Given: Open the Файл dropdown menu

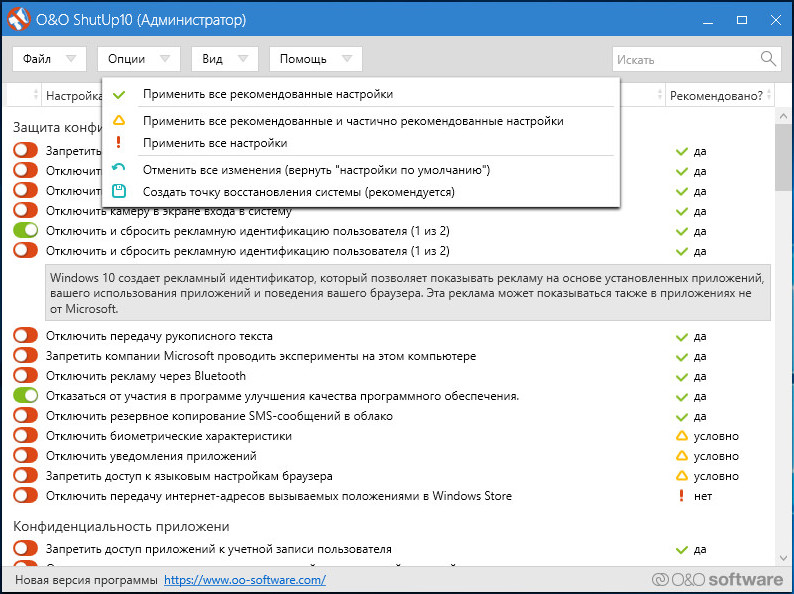Looking at the screenshot, I should (x=49, y=59).
